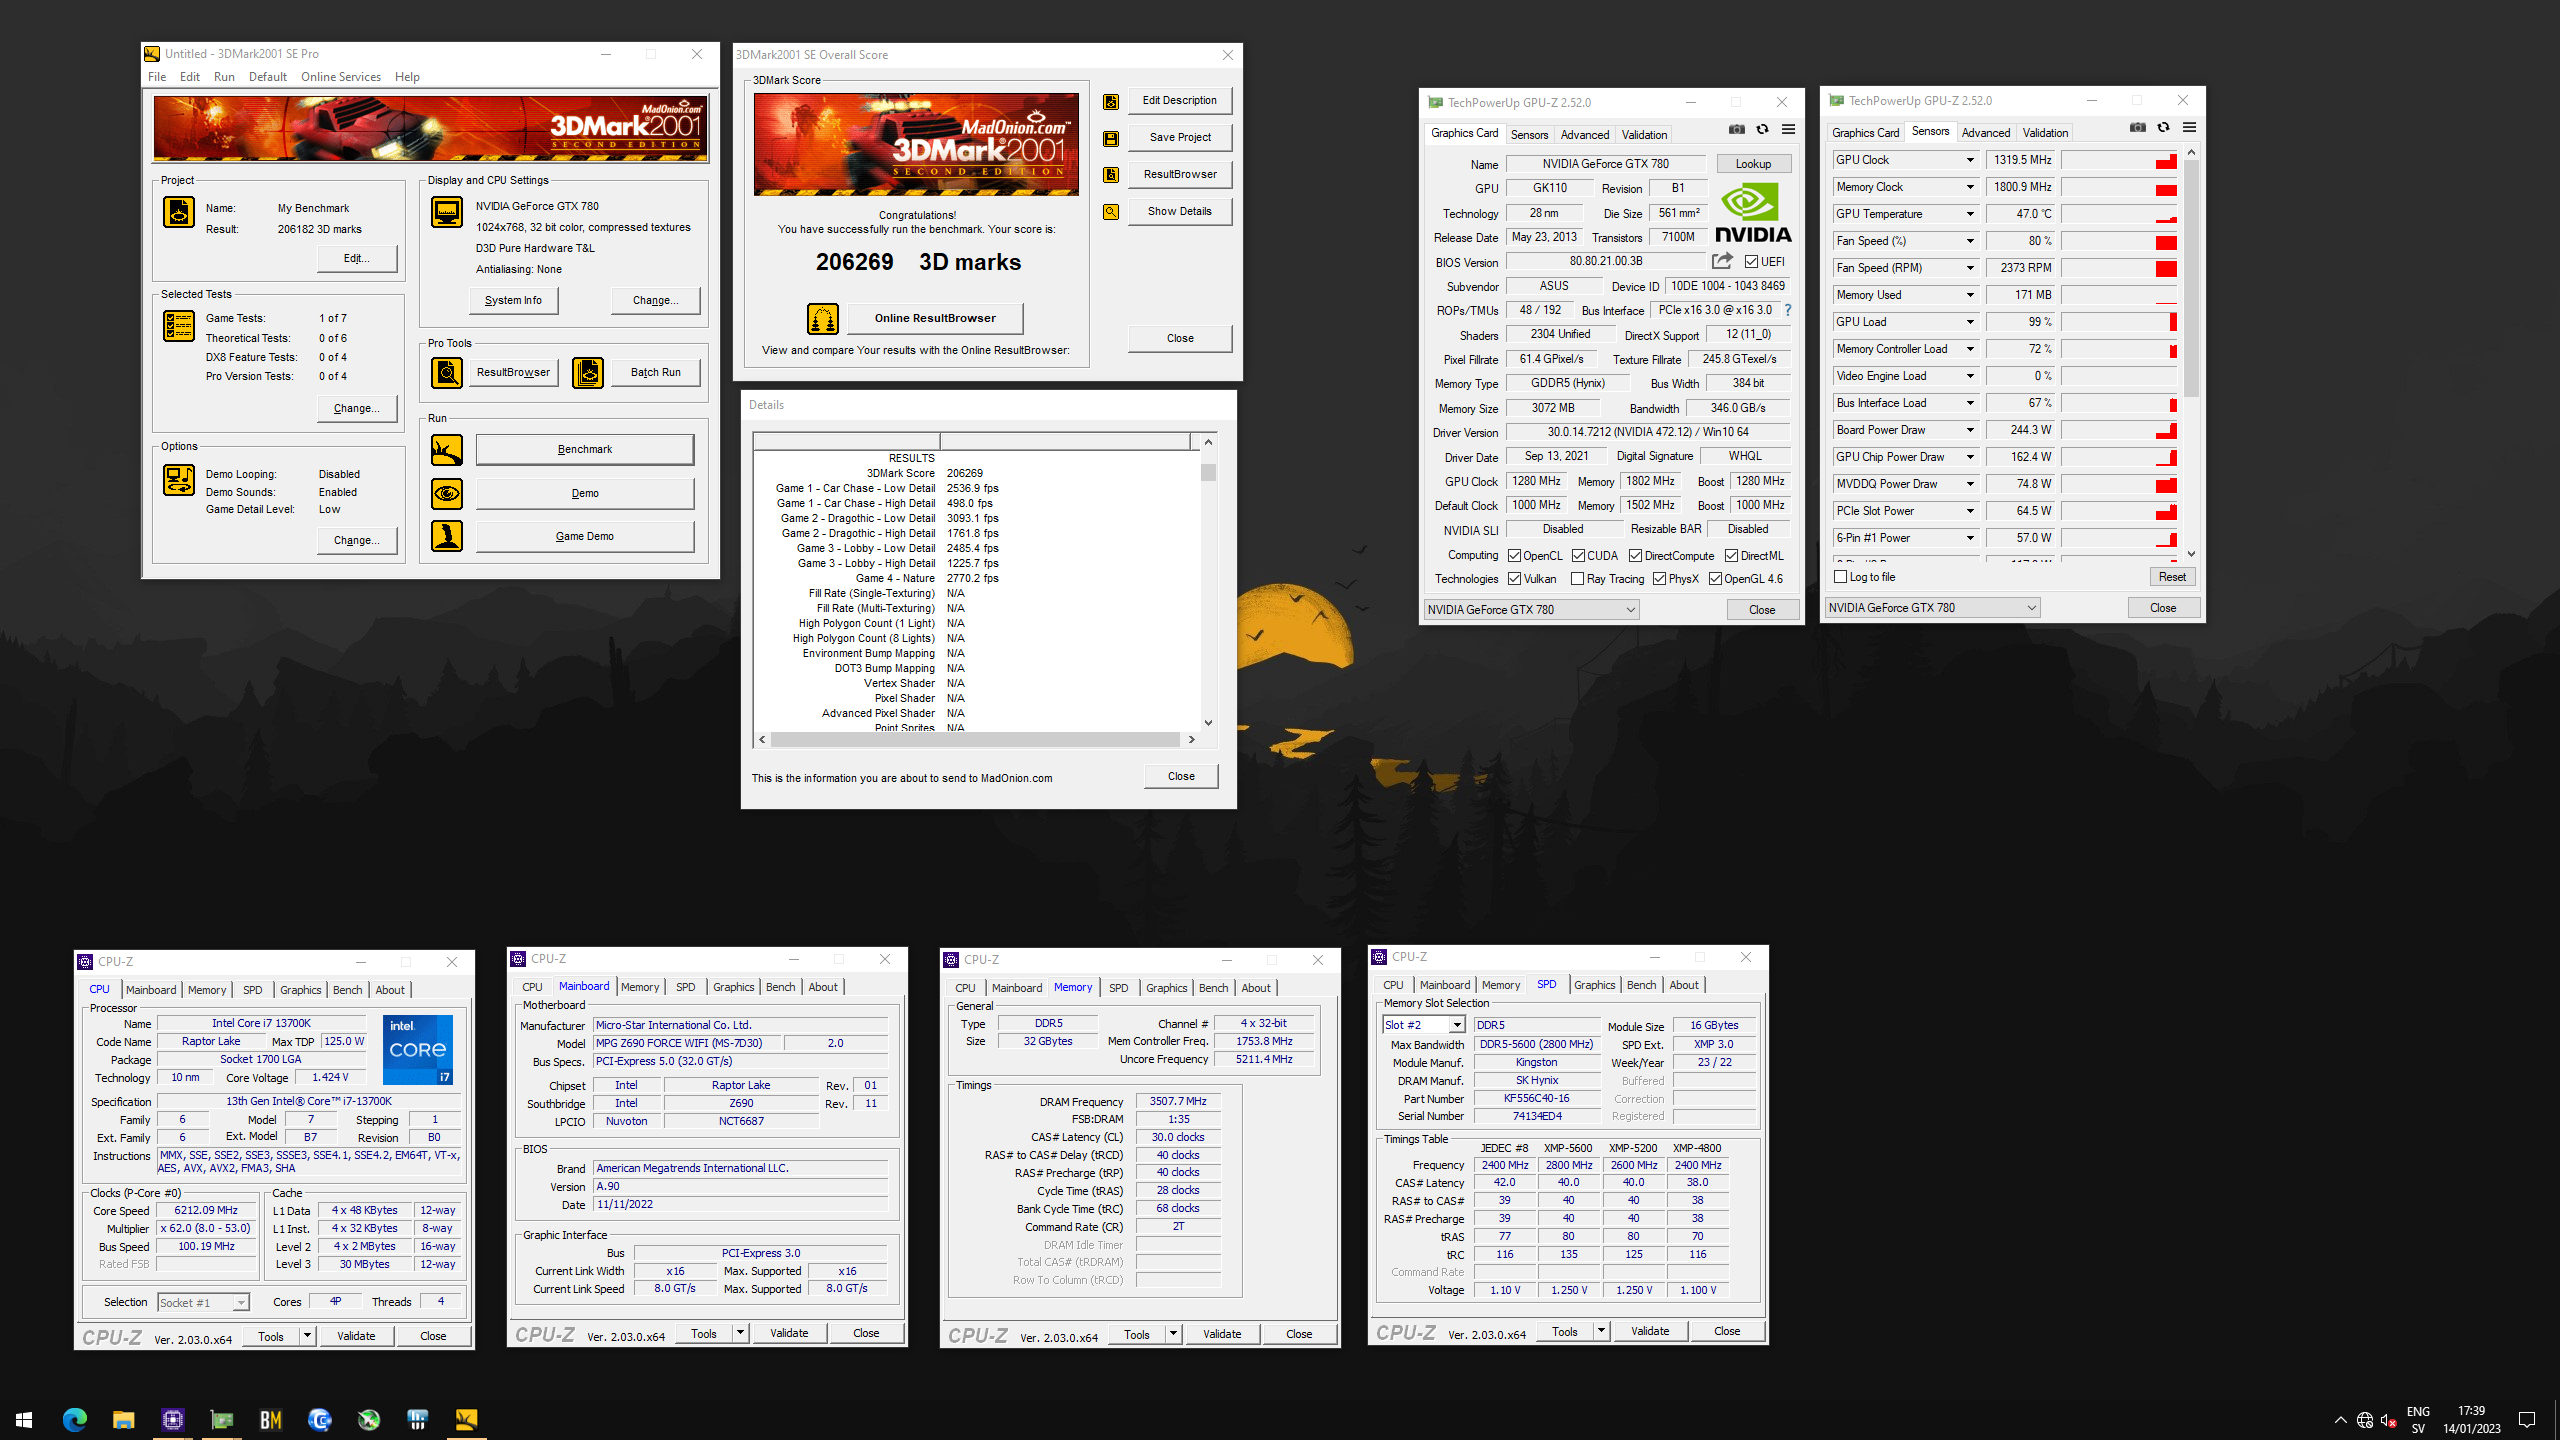This screenshot has width=2560, height=1440.
Task: Click the Game Demo icon in 3DMark2001
Action: pyautogui.click(x=447, y=537)
